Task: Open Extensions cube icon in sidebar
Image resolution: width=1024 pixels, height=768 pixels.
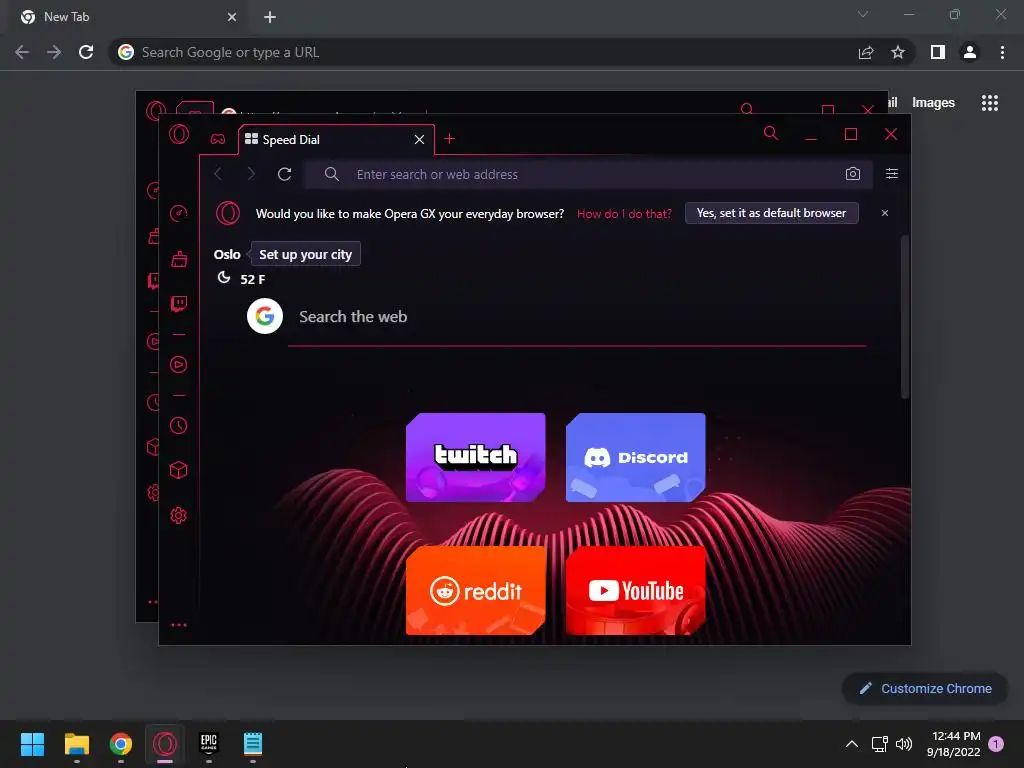Action: 179,470
